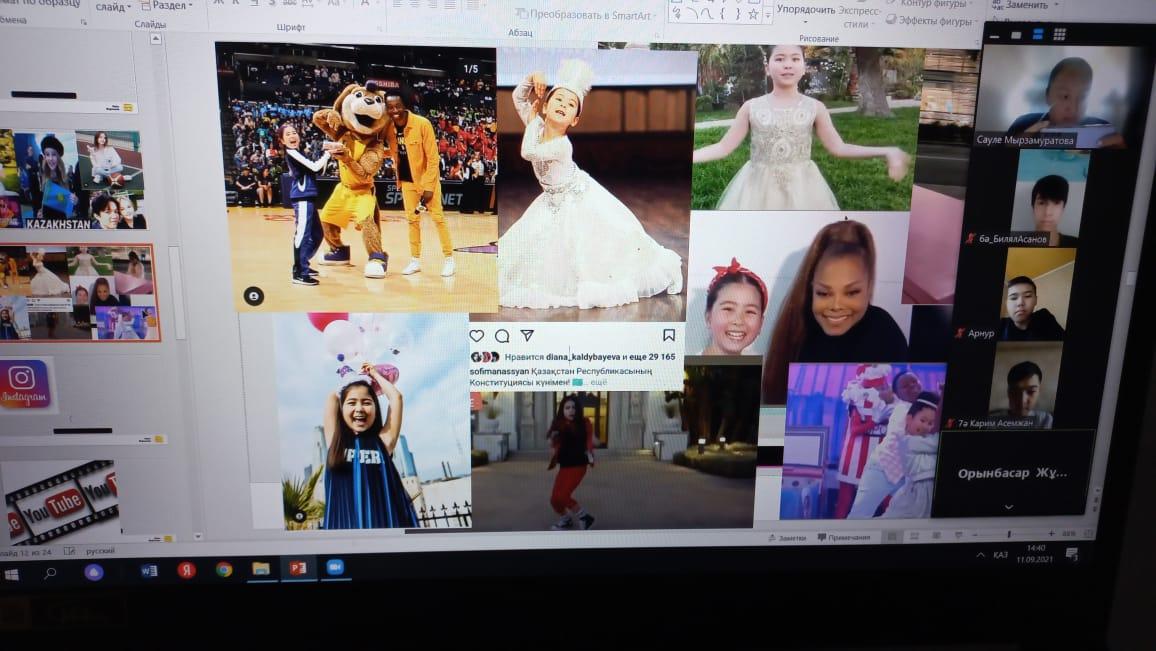This screenshot has width=1156, height=651.
Task: Select Сауле Мырзамуратова's video tile
Action: click(x=1048, y=98)
